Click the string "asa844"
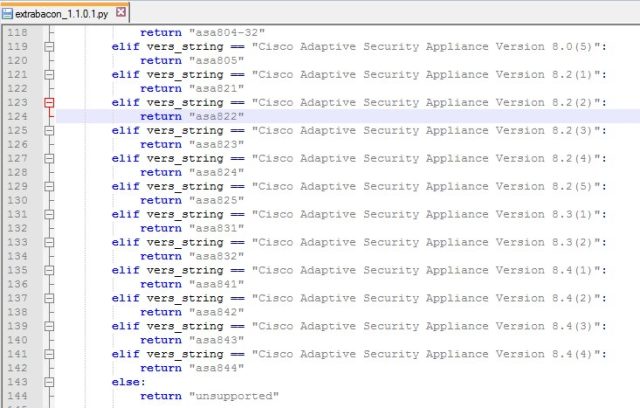The height and width of the screenshot is (408, 640). tap(216, 368)
